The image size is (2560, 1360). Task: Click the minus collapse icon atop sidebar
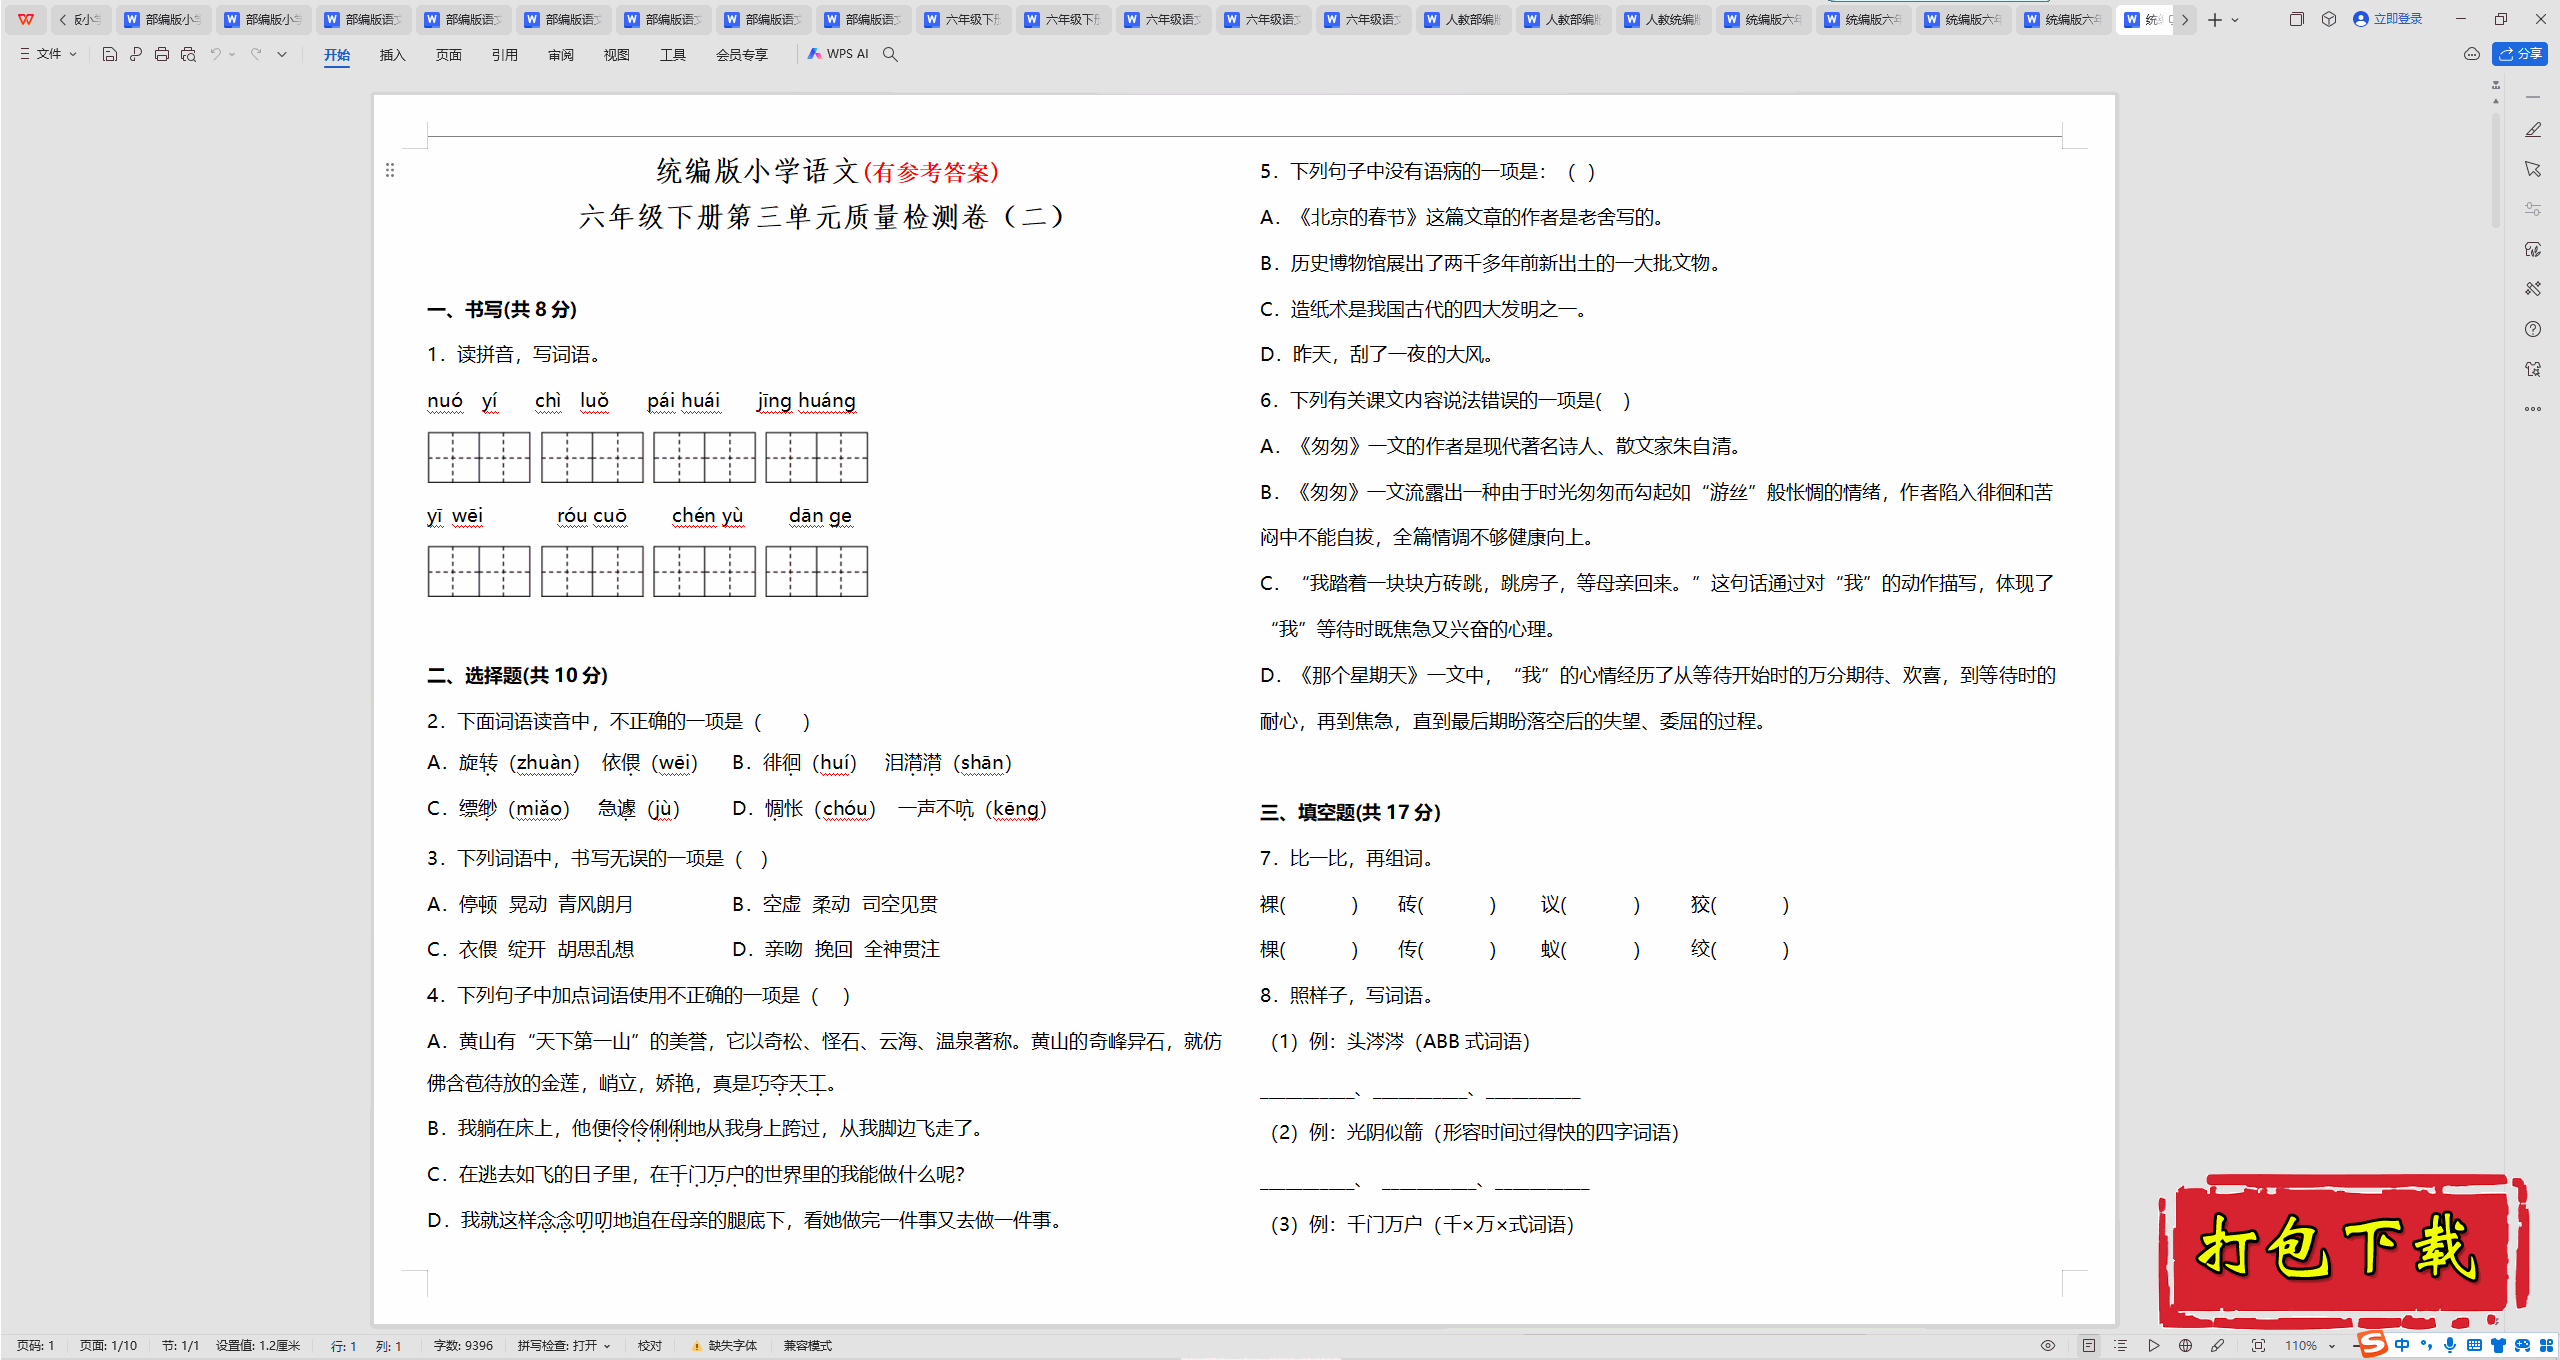coord(2533,97)
